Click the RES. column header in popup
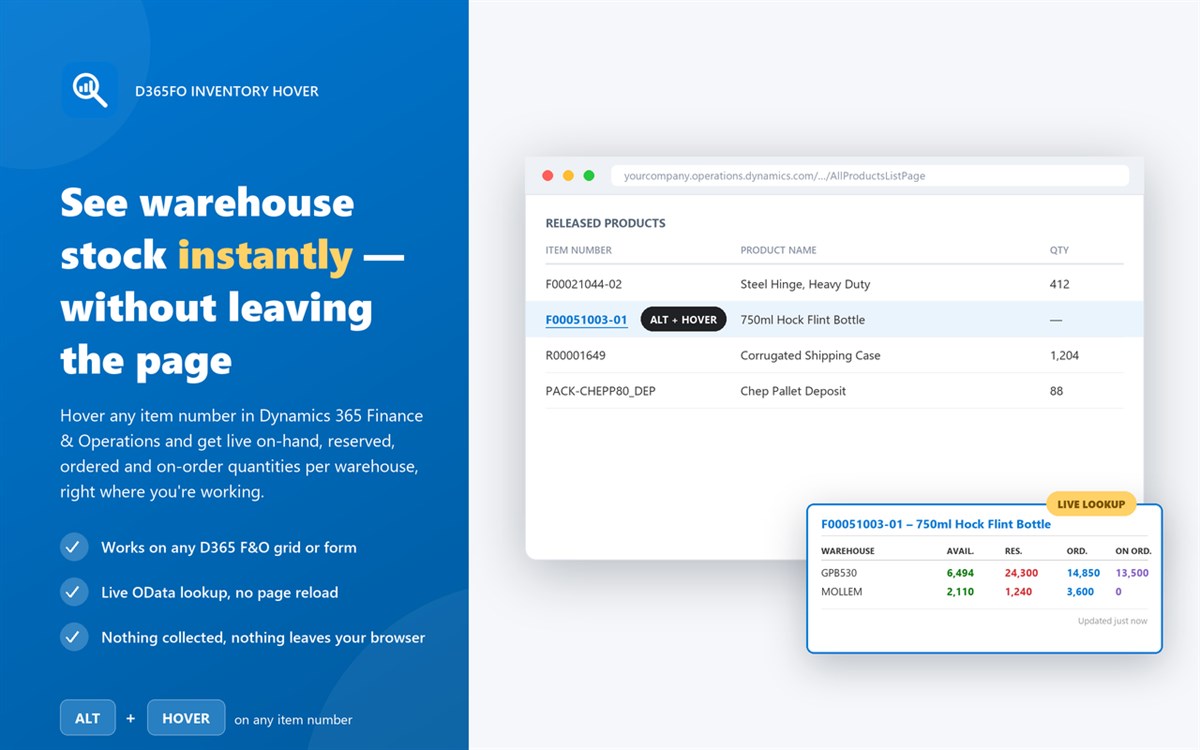The width and height of the screenshot is (1200, 750). 1014,551
